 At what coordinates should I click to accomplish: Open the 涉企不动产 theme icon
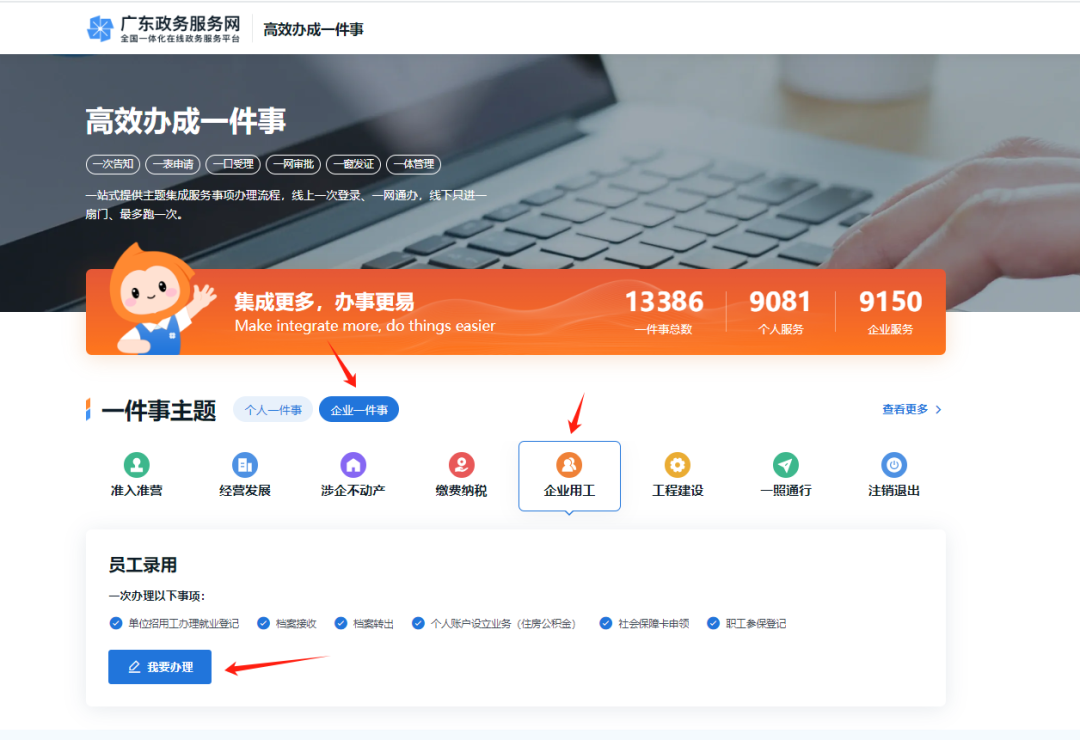pos(352,465)
